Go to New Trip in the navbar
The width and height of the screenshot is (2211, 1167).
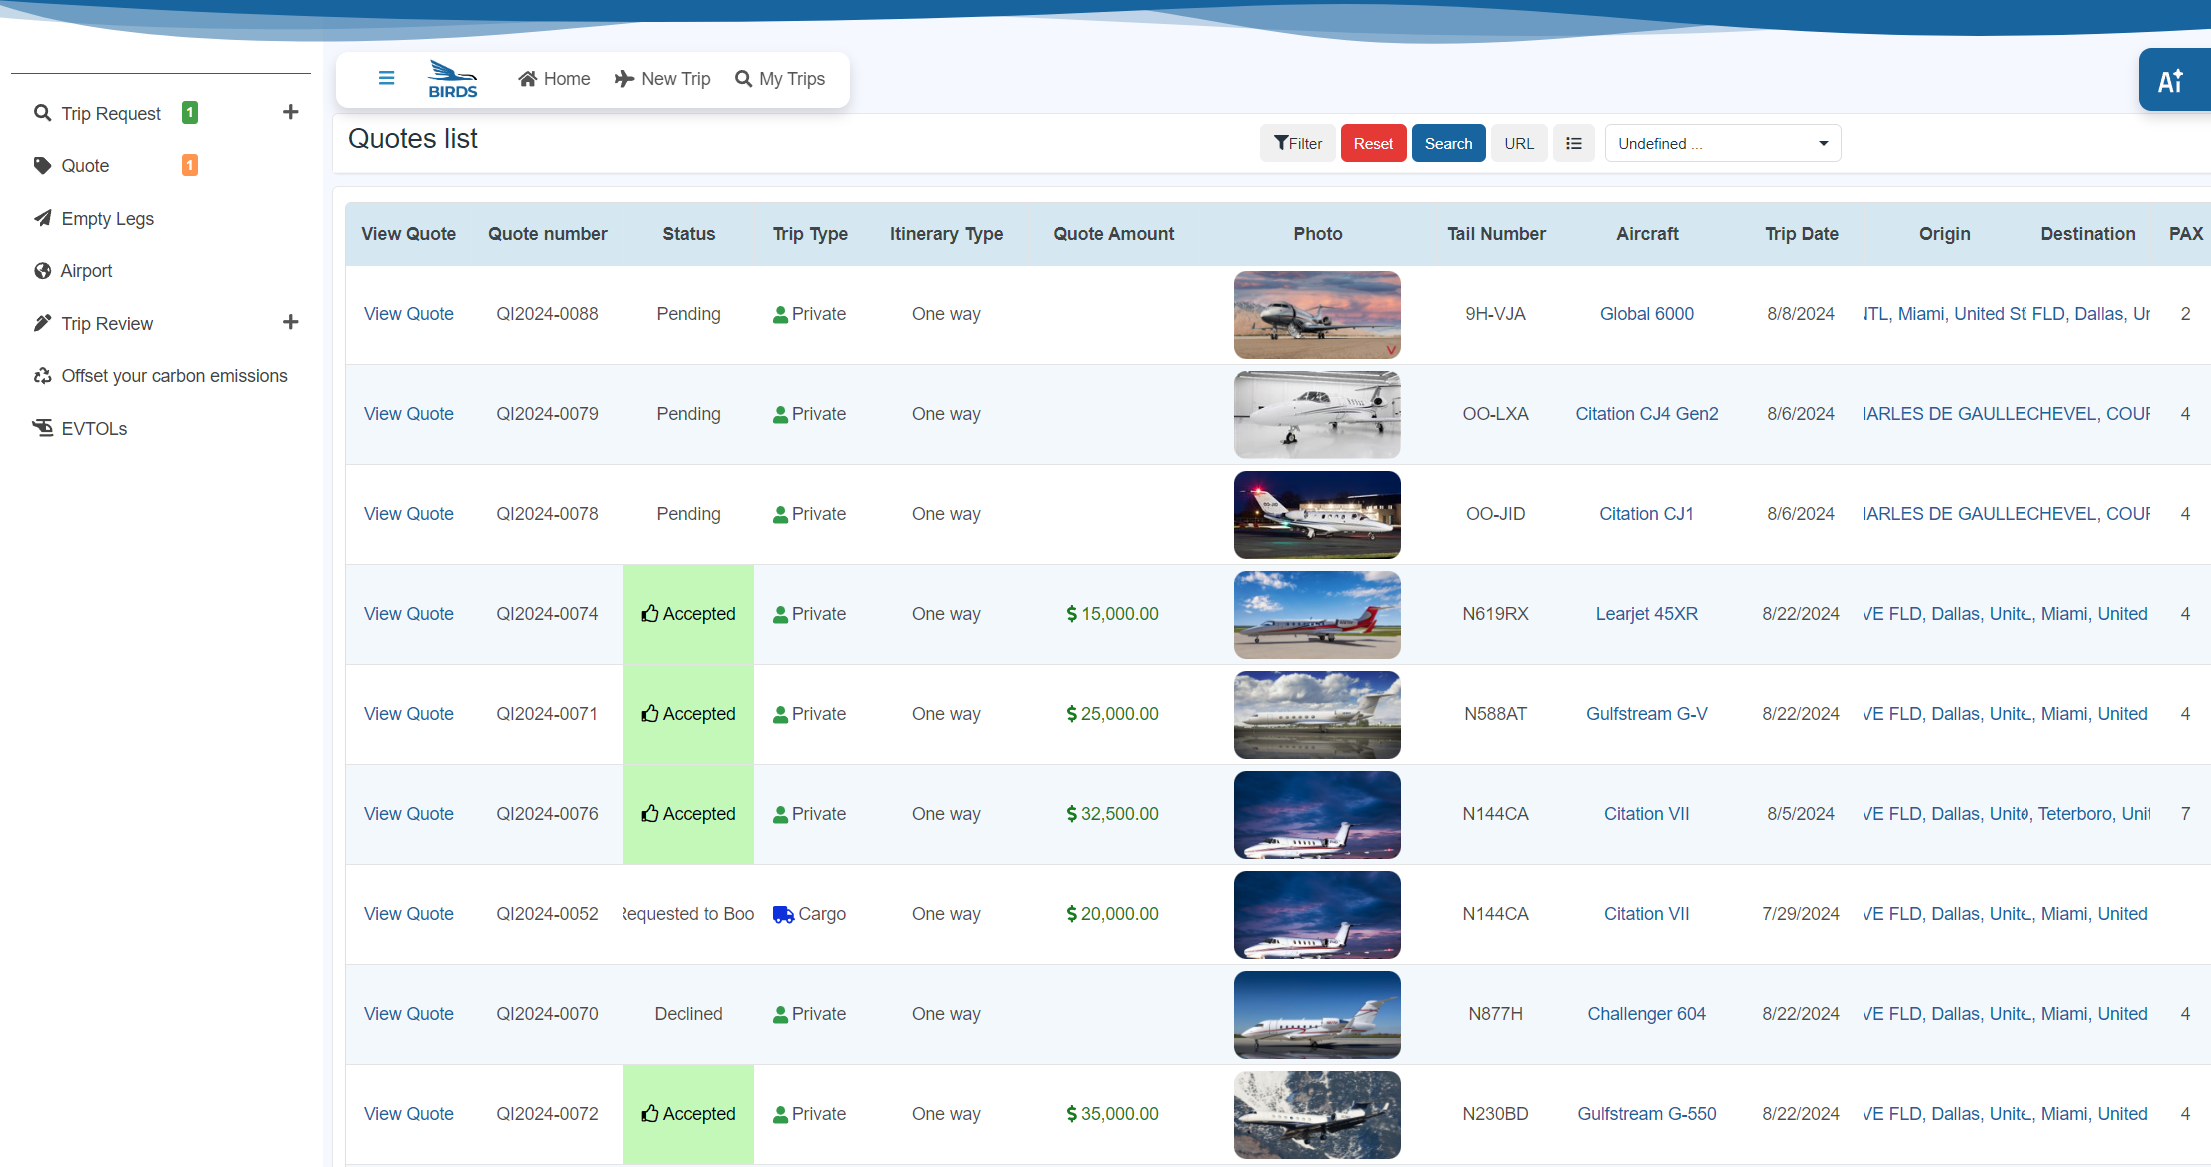click(663, 78)
